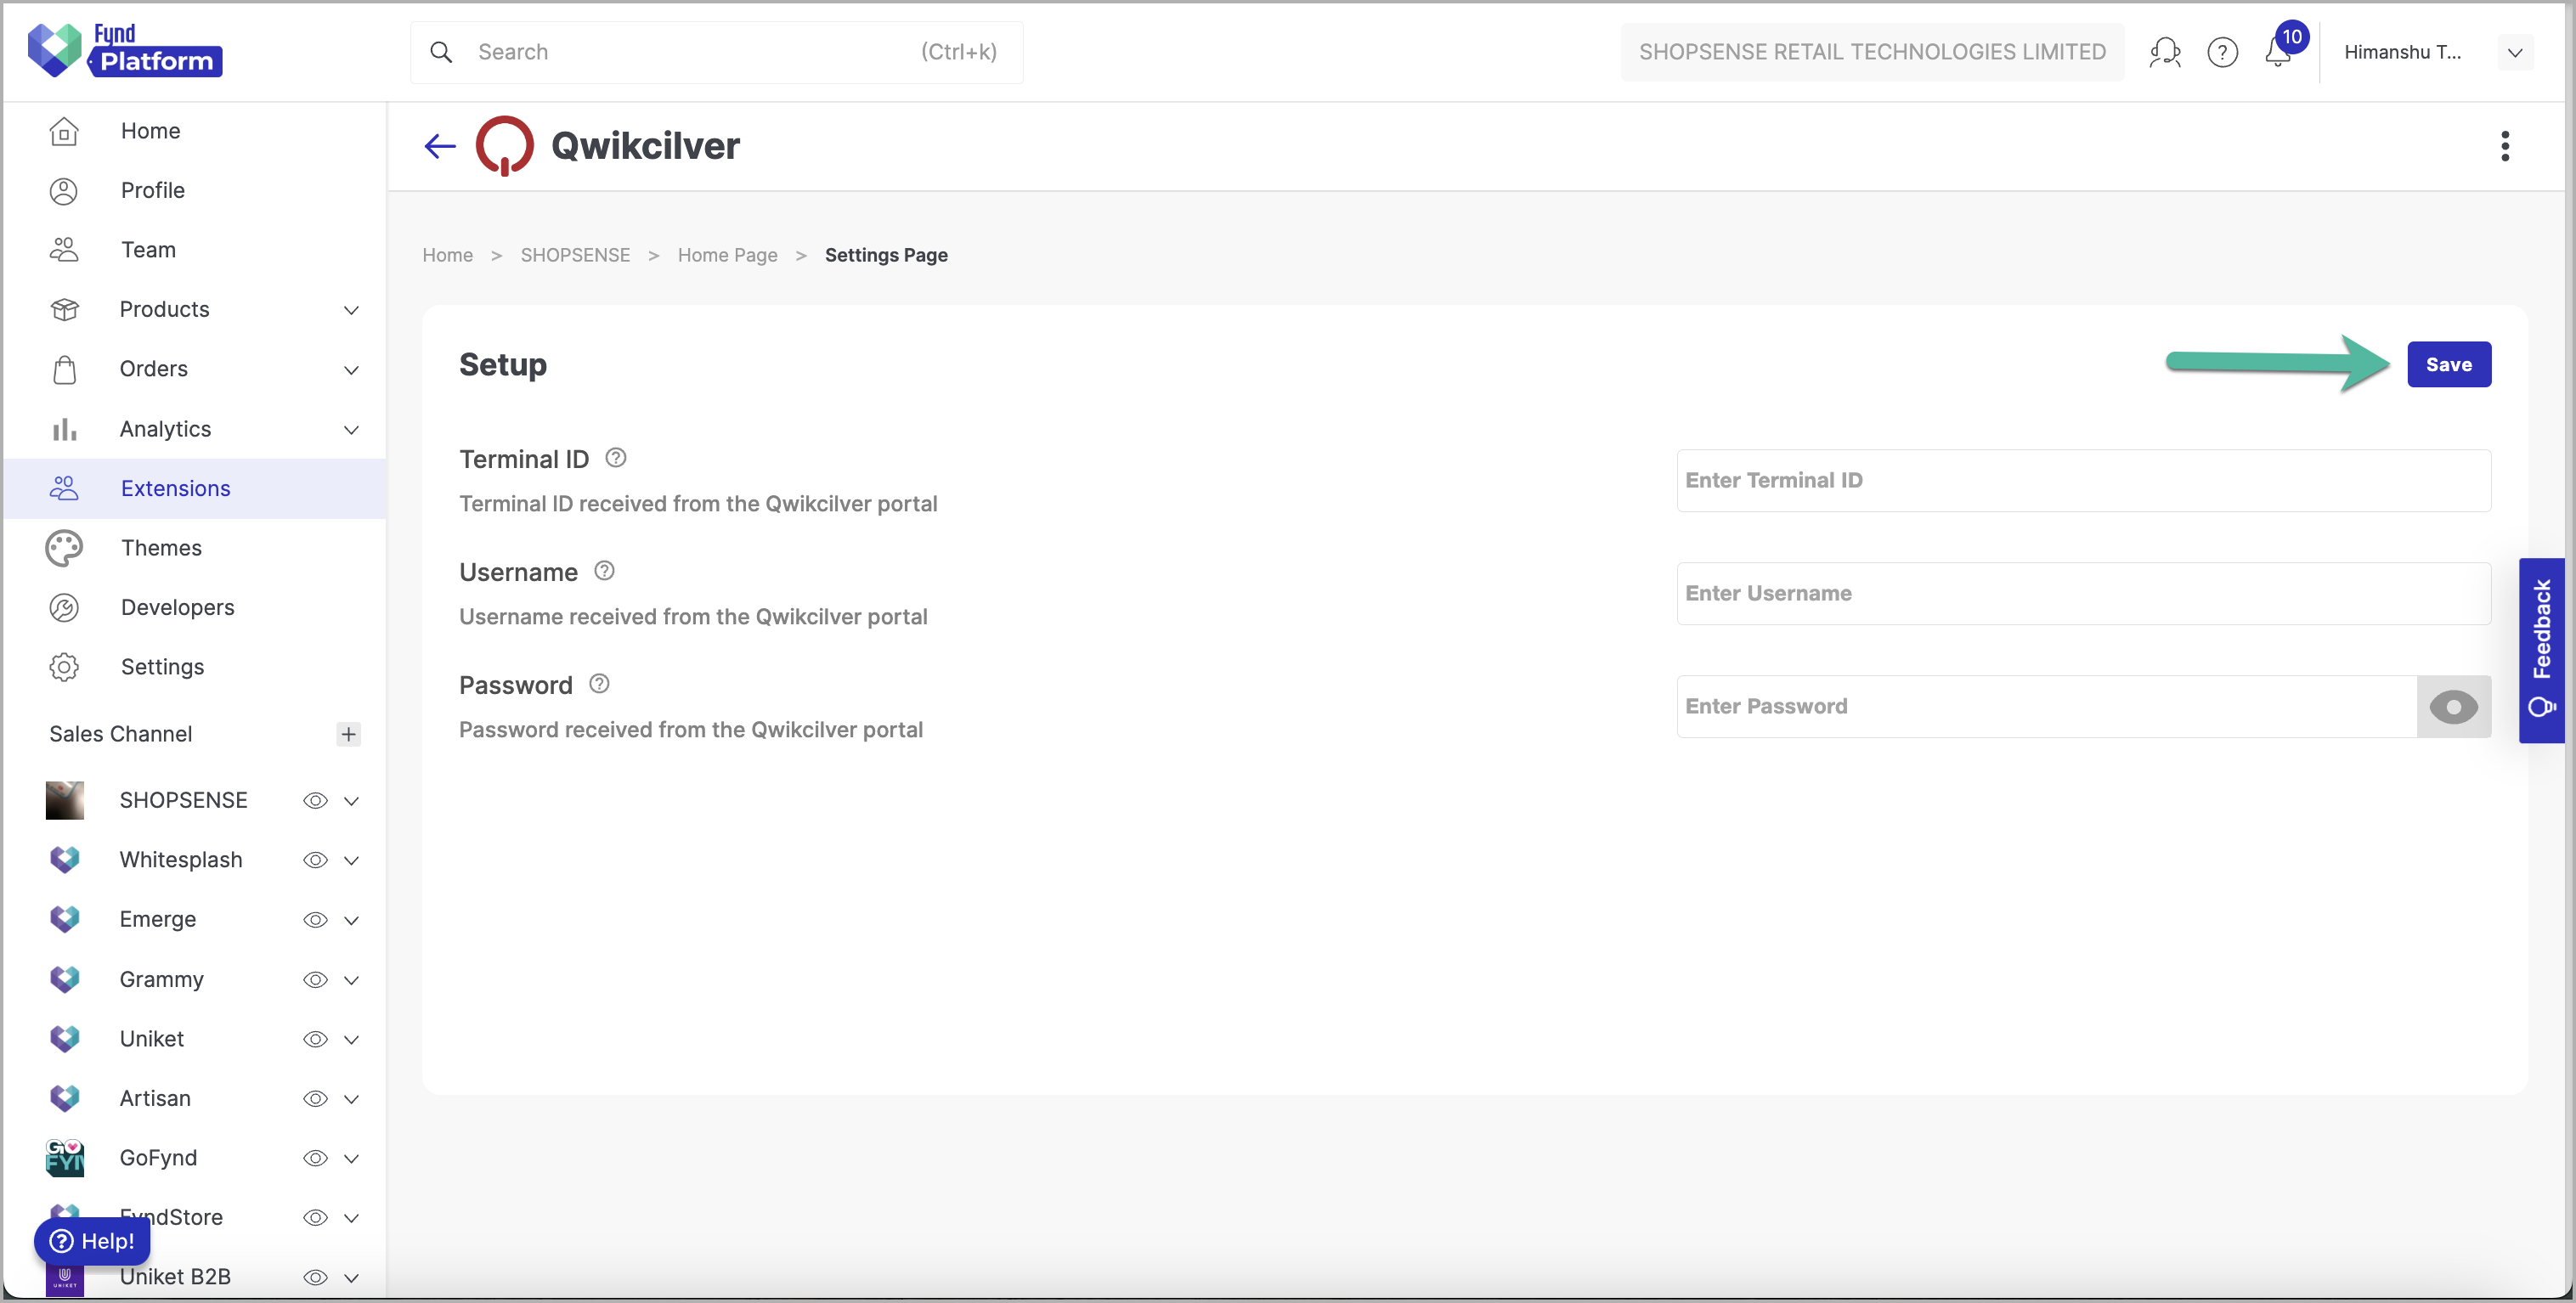Screen dimensions: 2576x1303
Task: Focus the Enter Terminal ID field
Action: 2083,480
